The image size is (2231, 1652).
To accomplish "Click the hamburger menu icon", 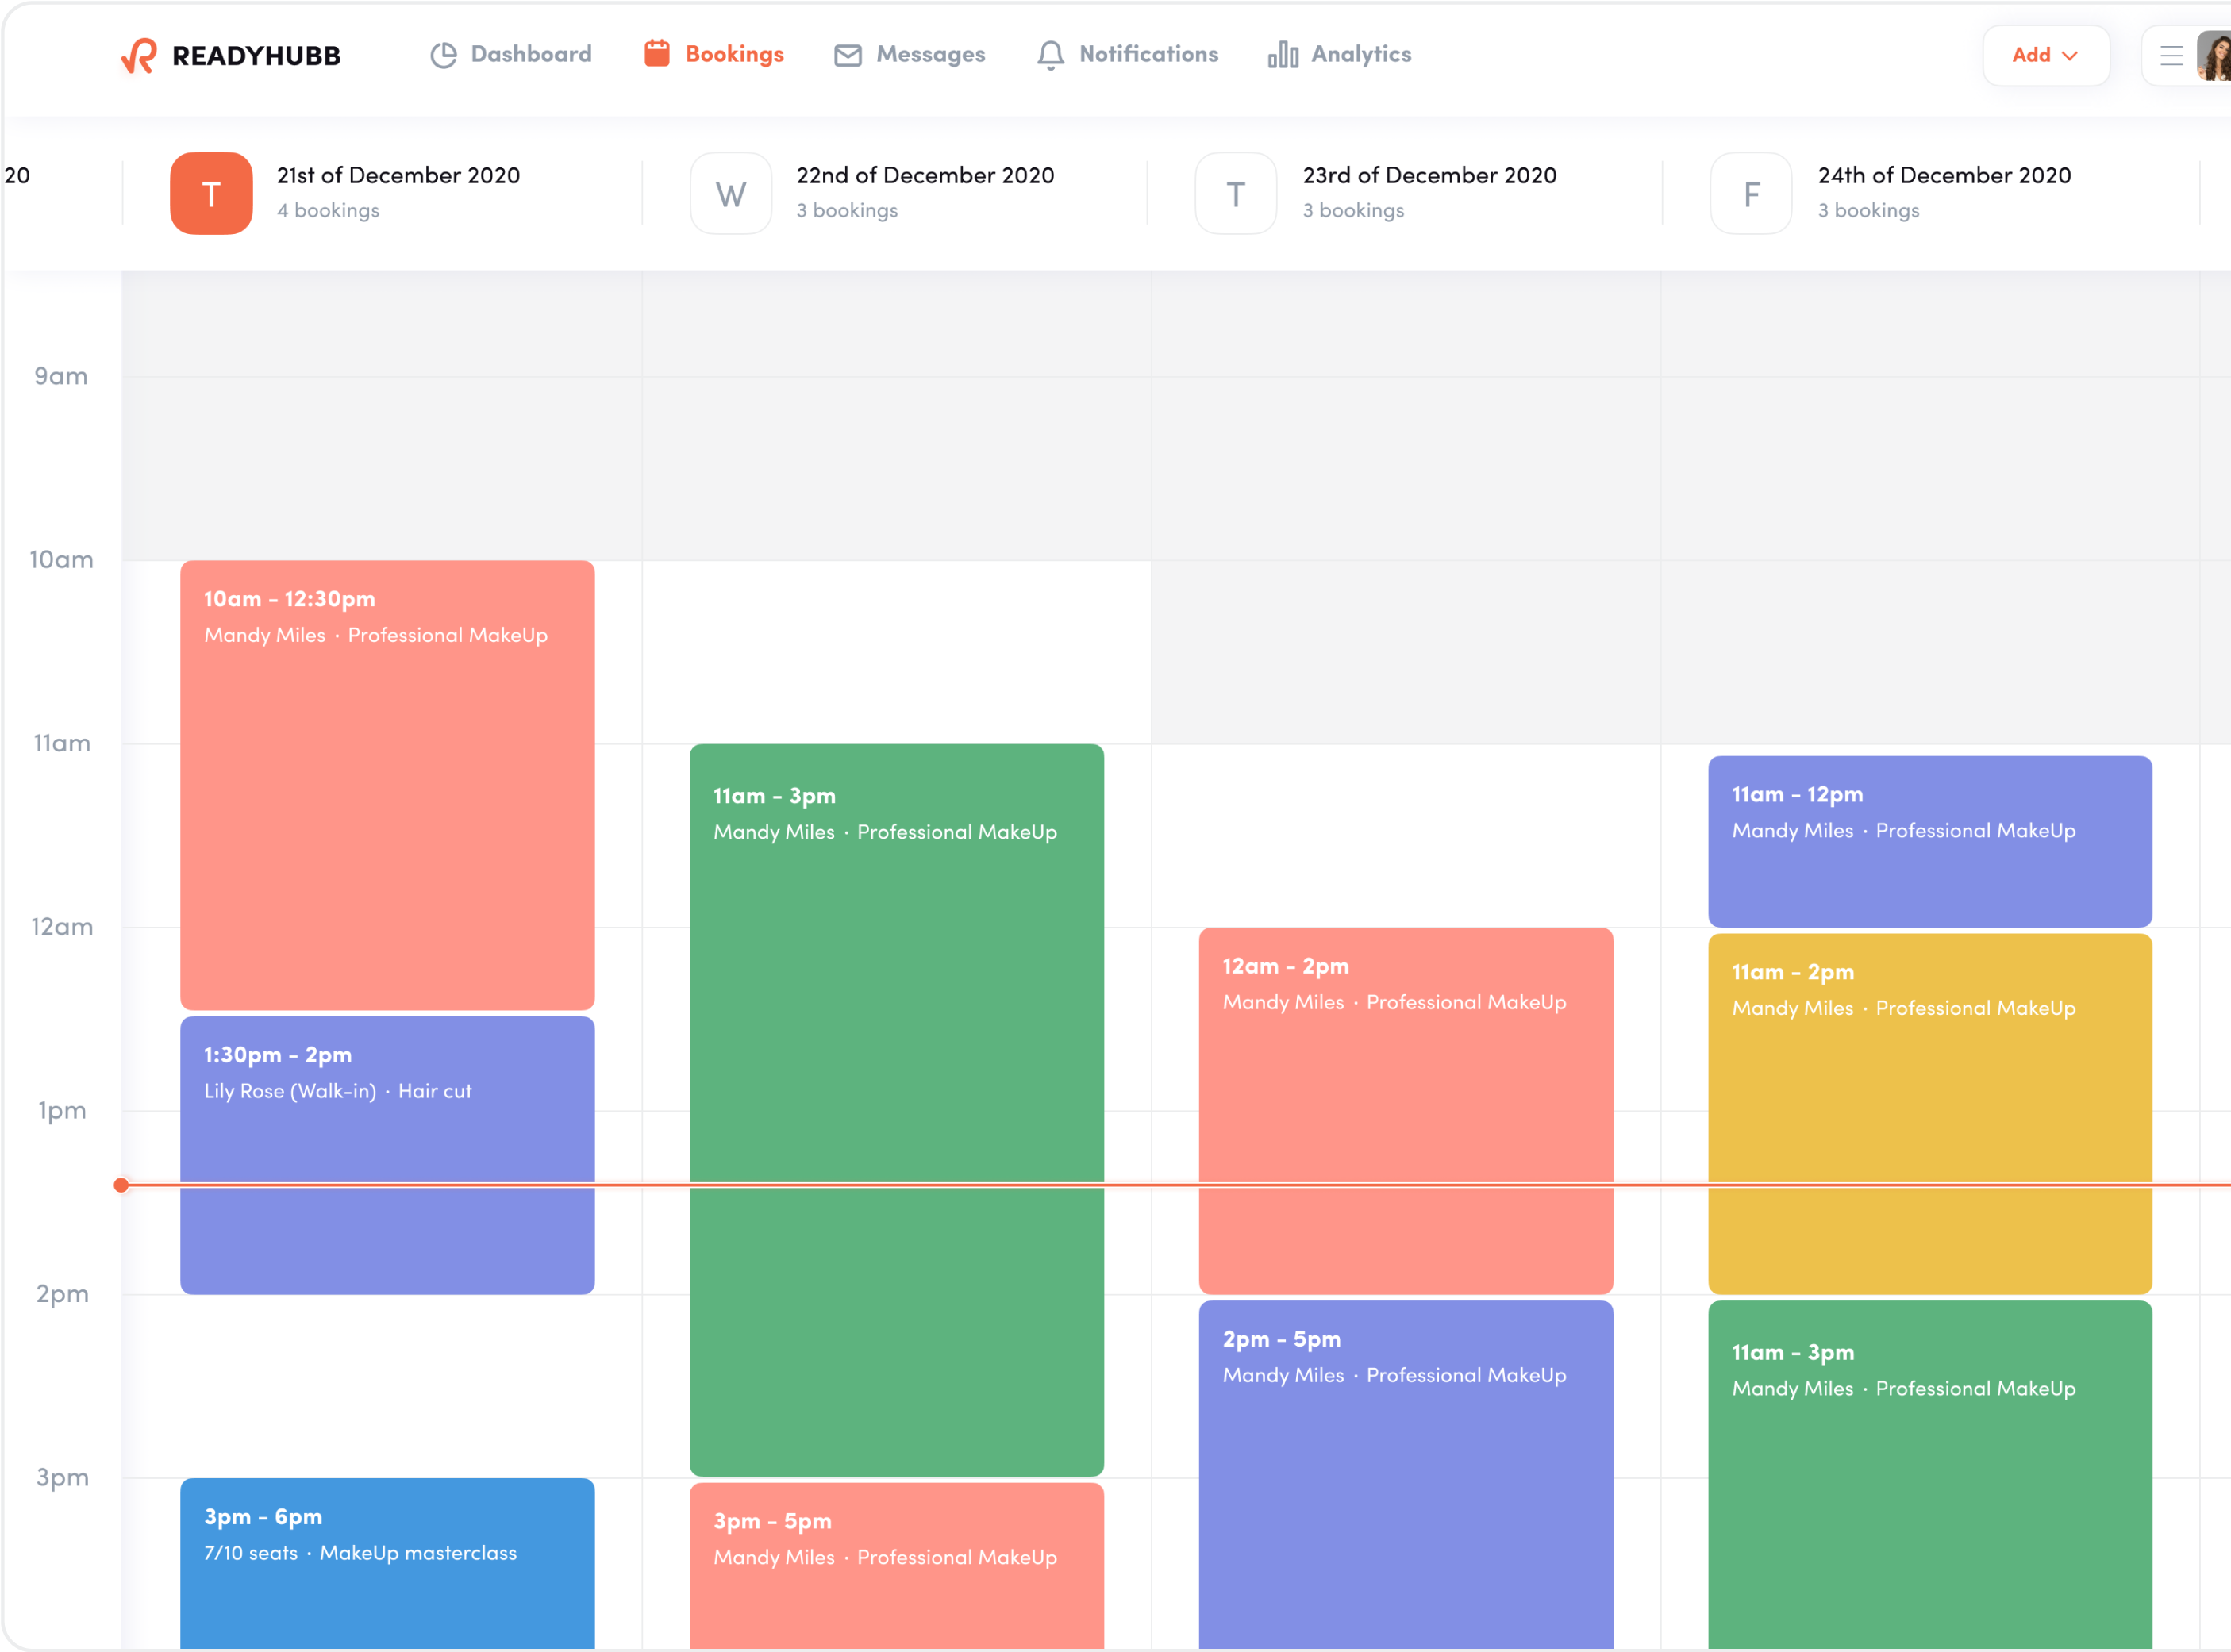I will (2170, 55).
